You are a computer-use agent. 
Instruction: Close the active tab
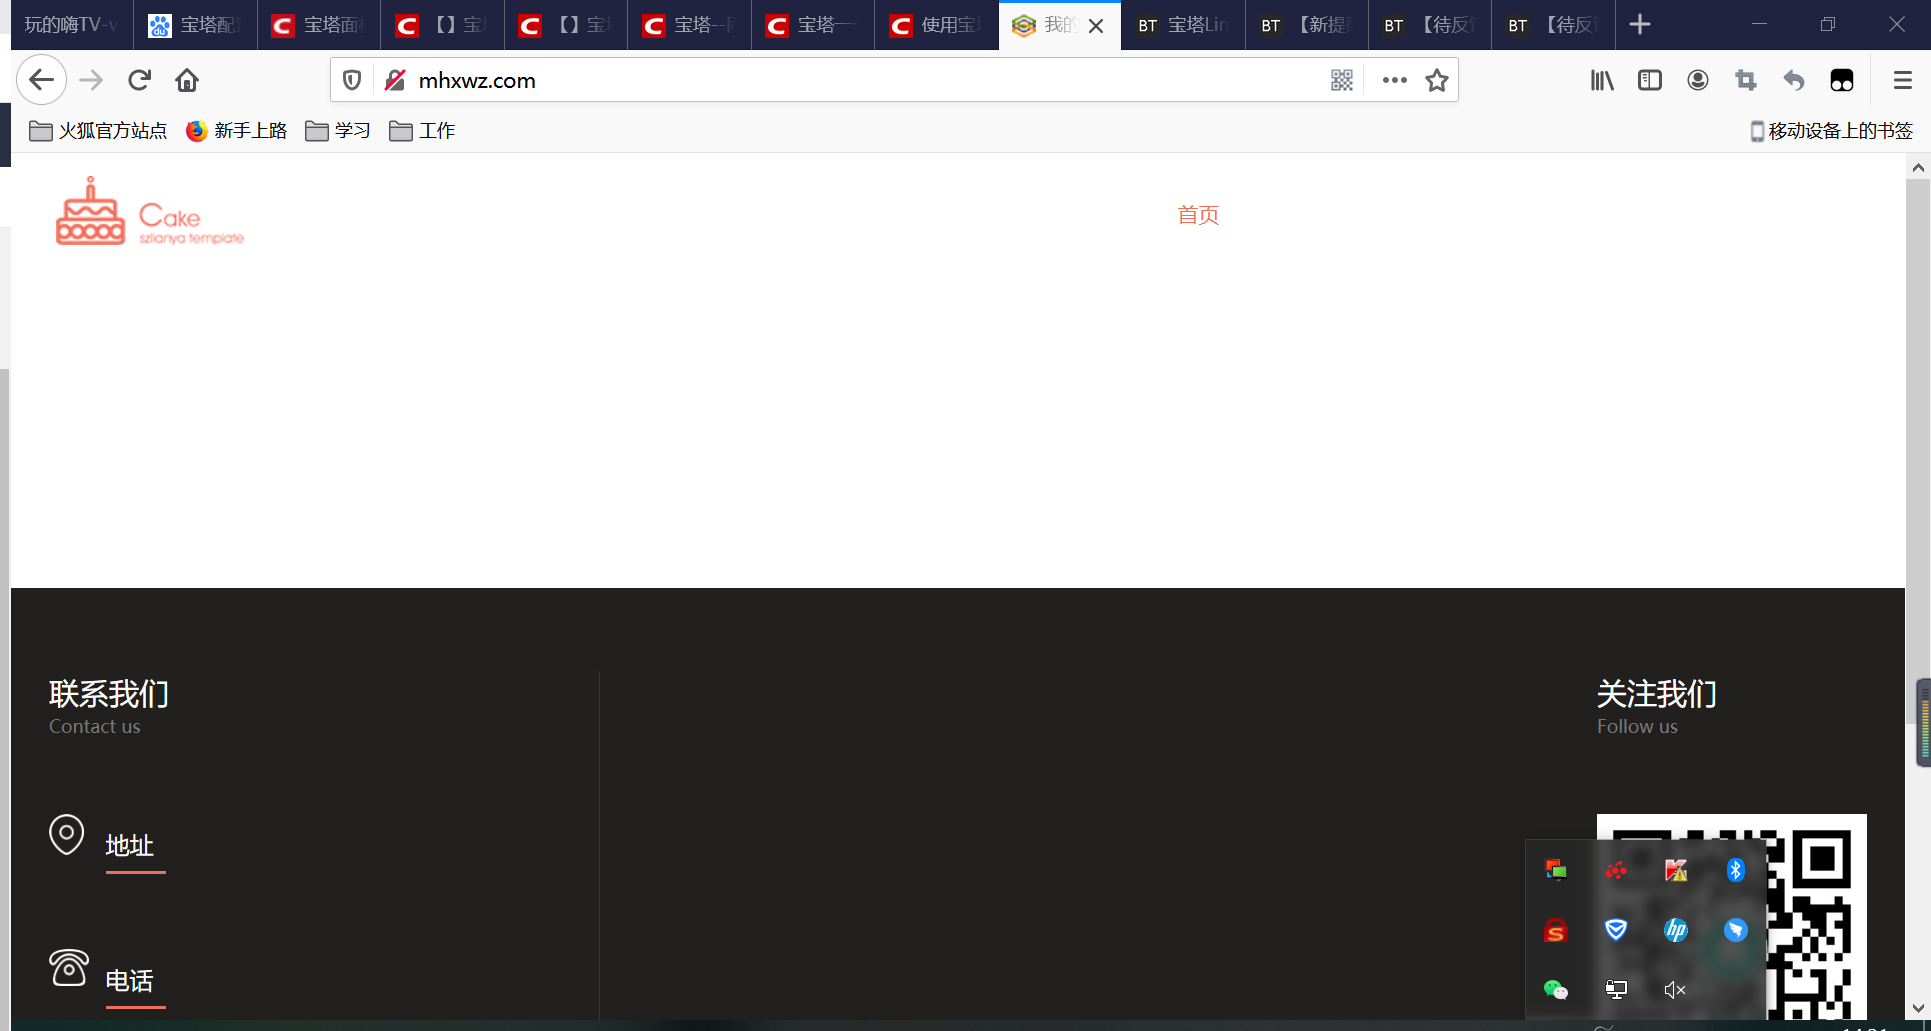pyautogui.click(x=1096, y=26)
